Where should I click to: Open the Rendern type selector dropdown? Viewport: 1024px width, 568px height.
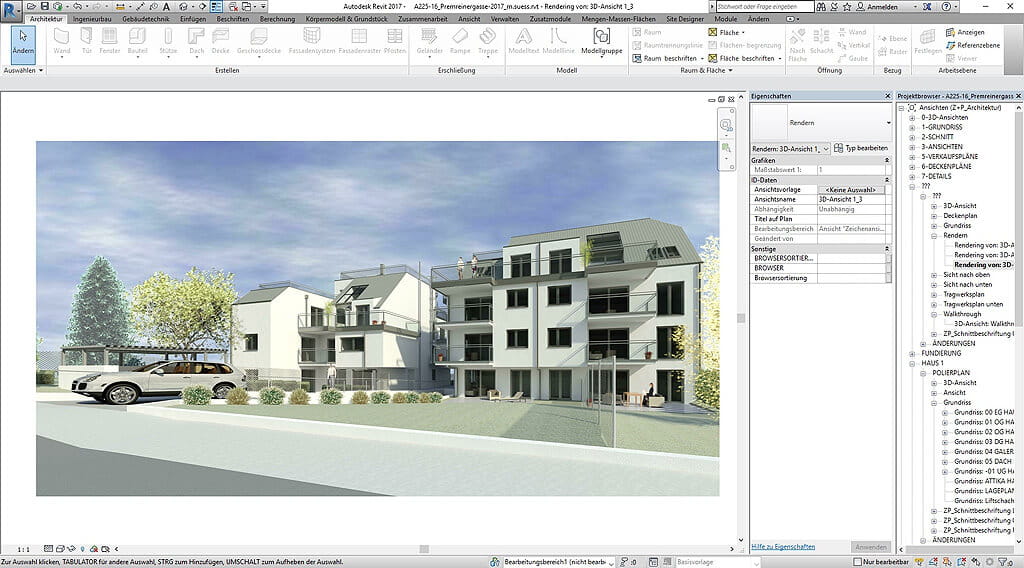coord(888,123)
